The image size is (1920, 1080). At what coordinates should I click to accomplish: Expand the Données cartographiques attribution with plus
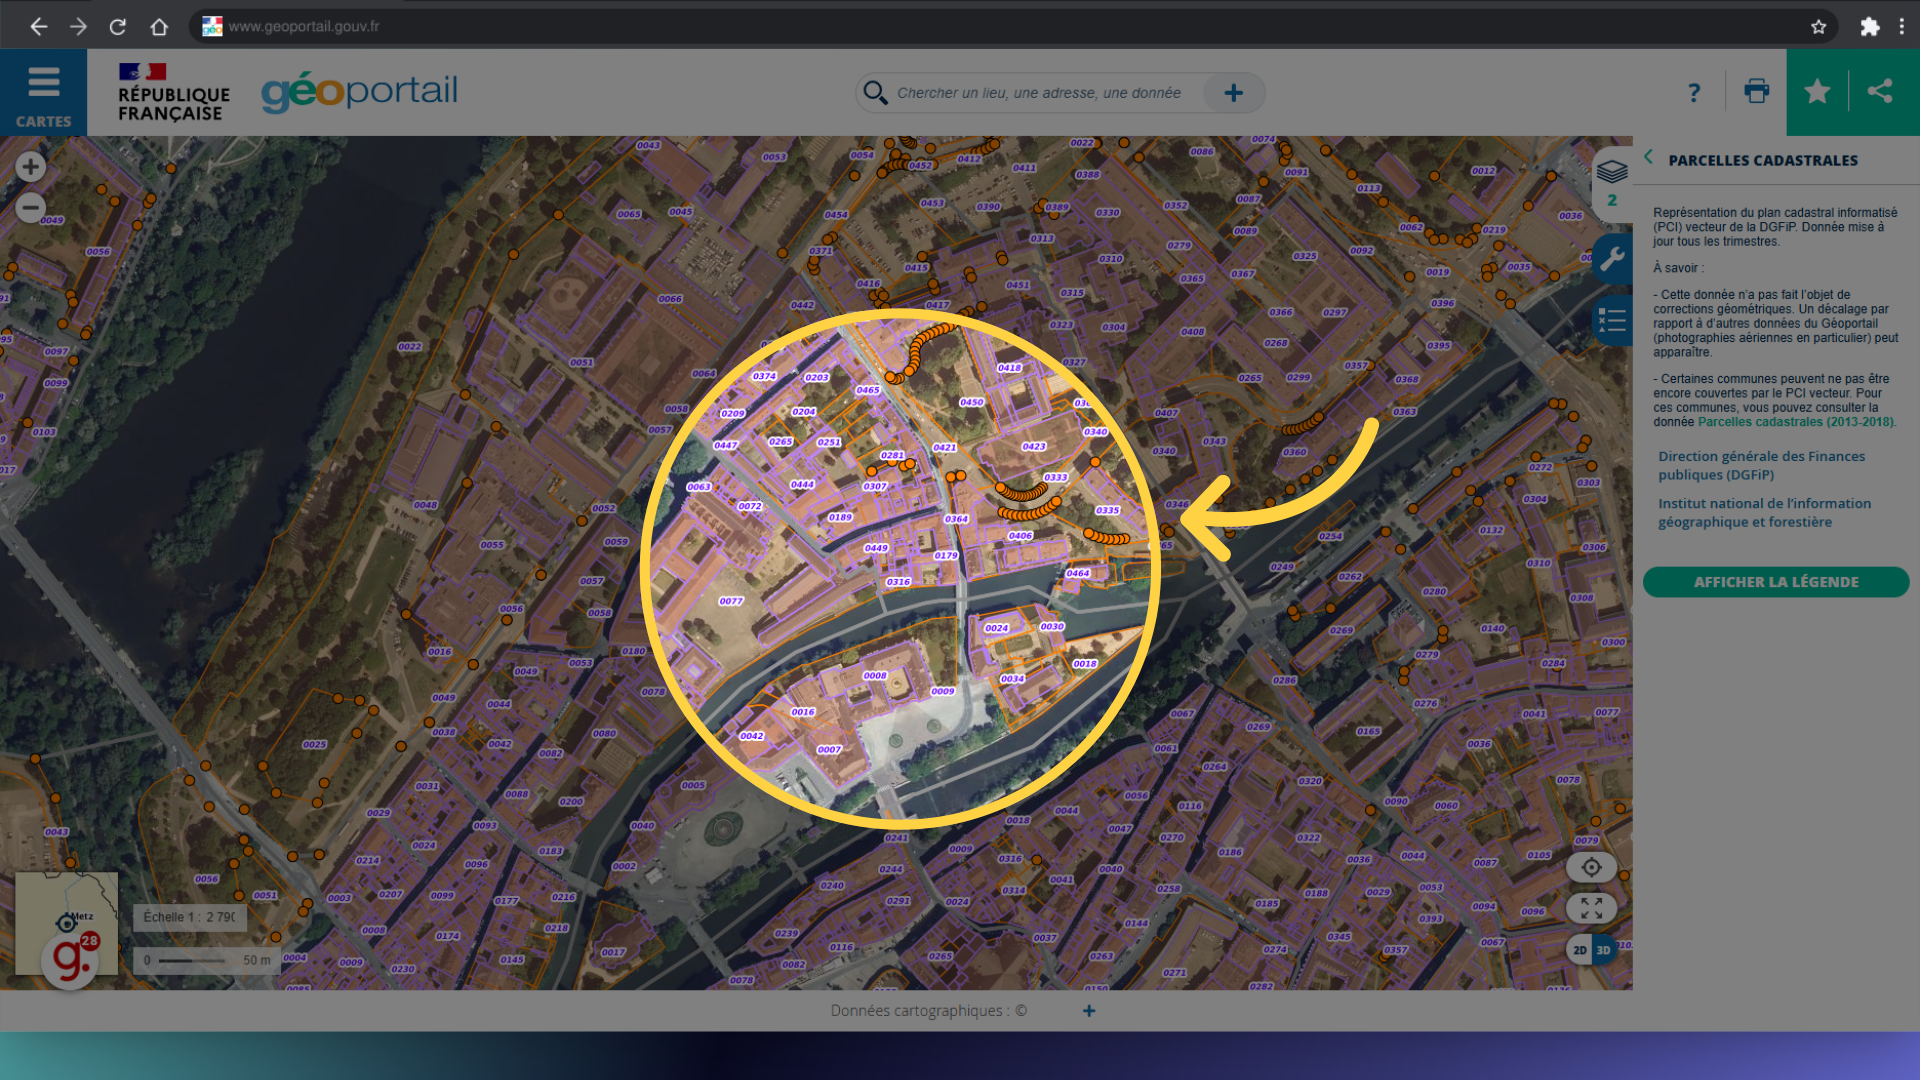[x=1089, y=1011]
